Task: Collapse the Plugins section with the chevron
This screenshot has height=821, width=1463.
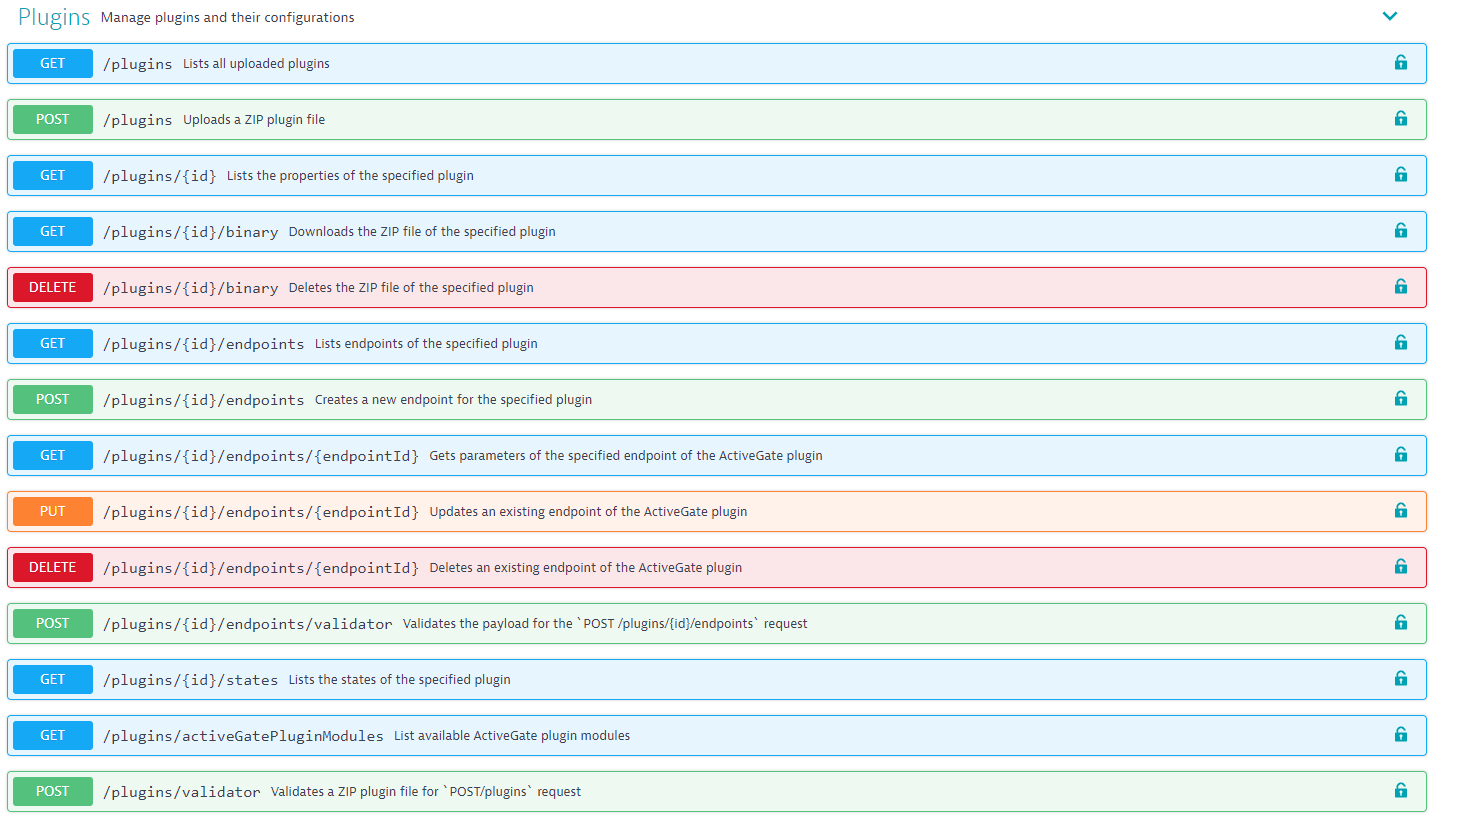Action: pos(1390,16)
